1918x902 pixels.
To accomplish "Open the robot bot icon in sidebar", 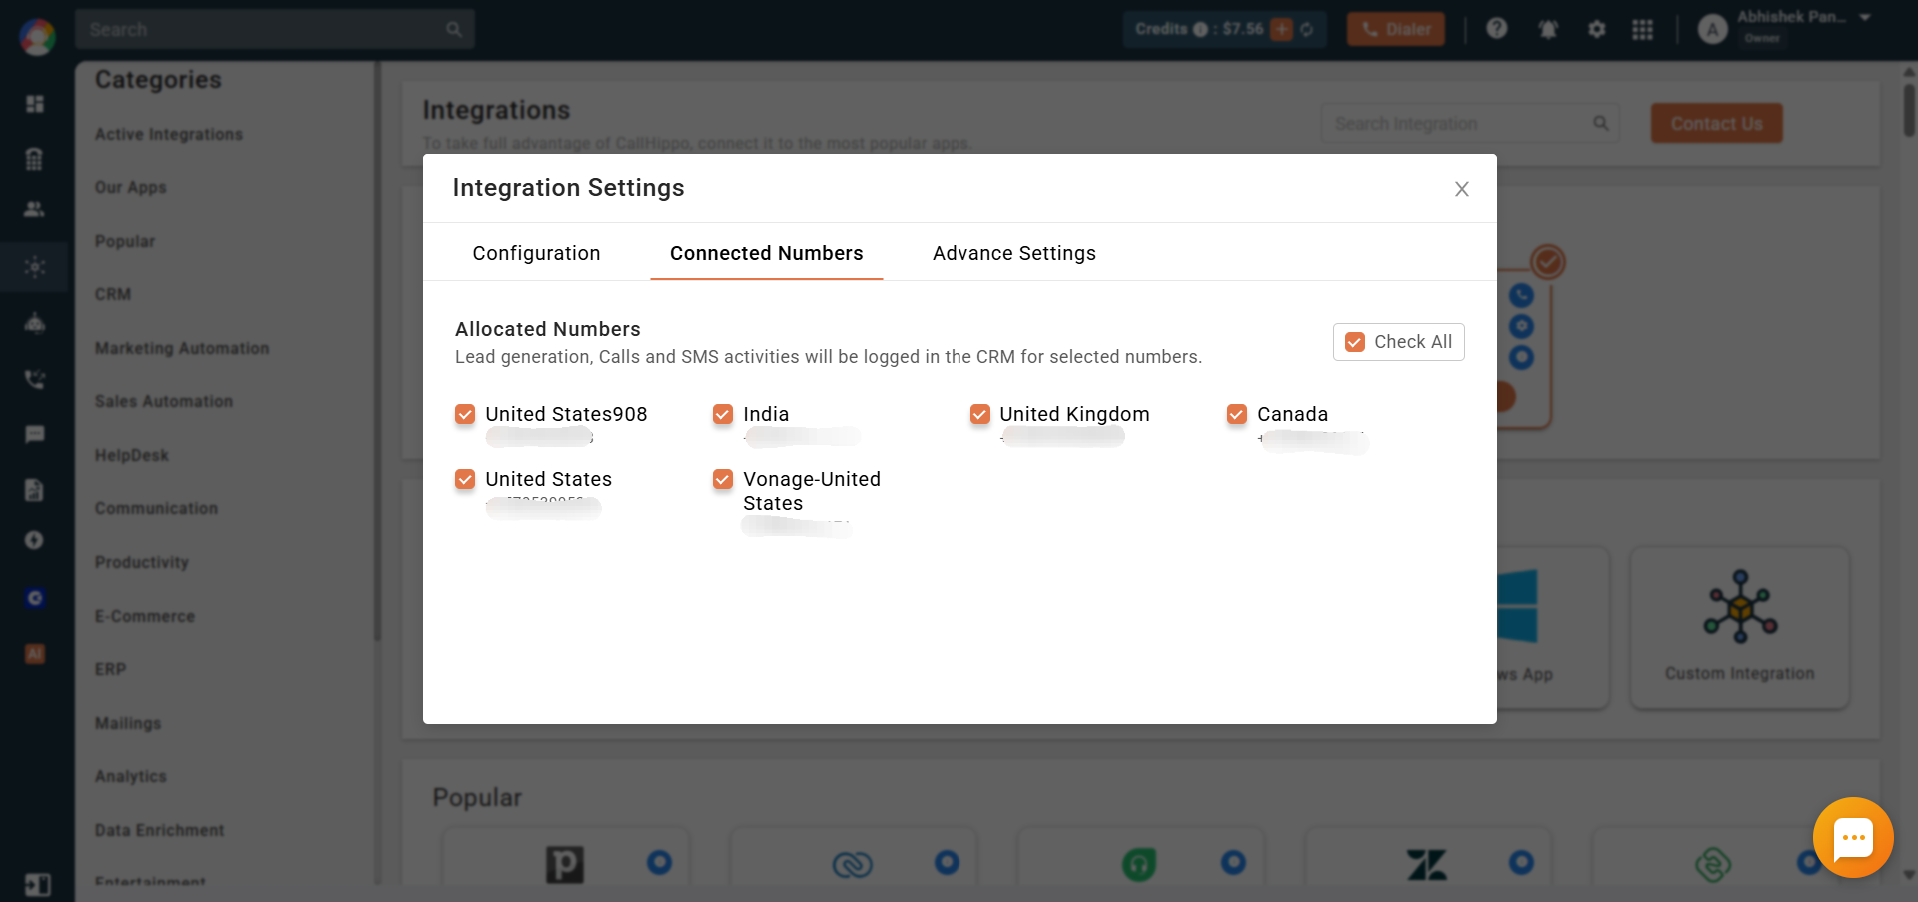I will point(35,323).
